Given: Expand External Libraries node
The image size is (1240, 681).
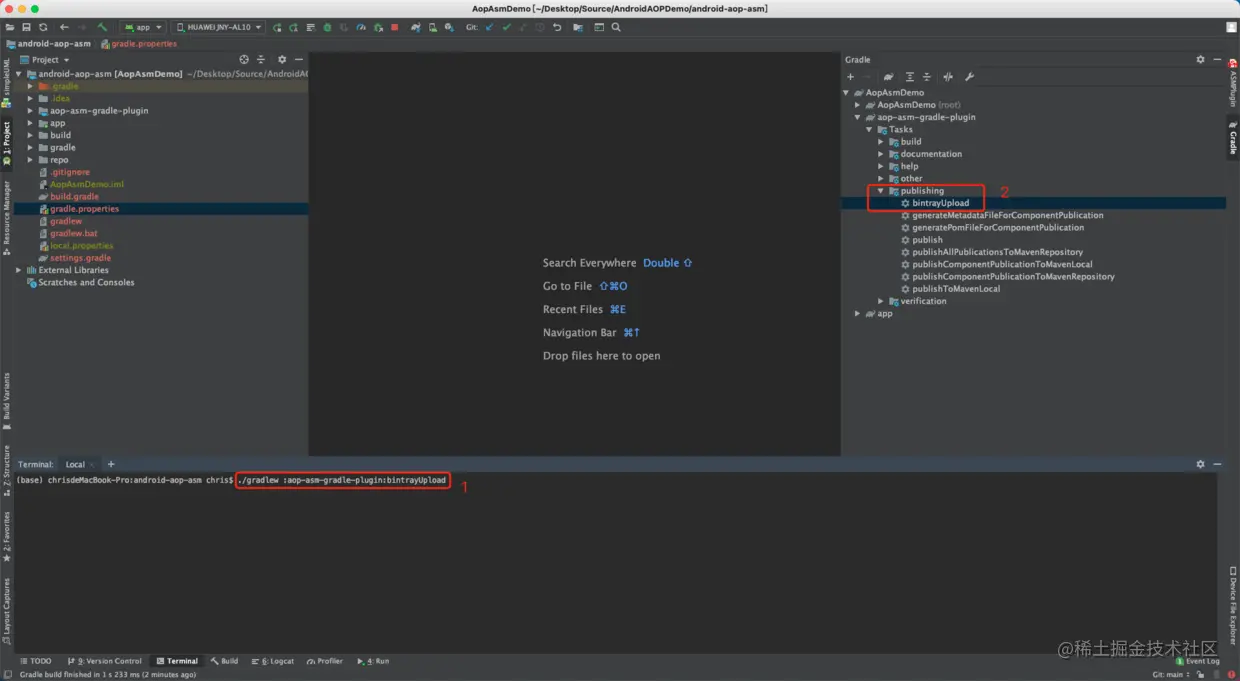Looking at the screenshot, I should [18, 270].
